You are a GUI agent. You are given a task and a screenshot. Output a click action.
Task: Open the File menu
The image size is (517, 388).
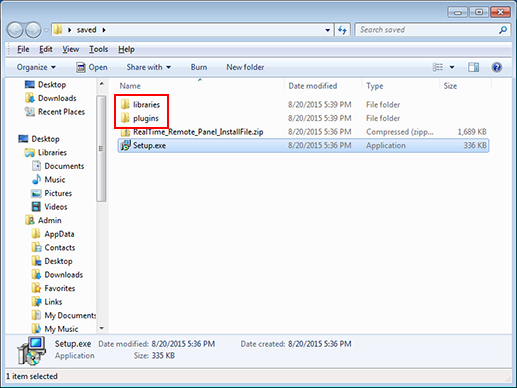click(23, 49)
